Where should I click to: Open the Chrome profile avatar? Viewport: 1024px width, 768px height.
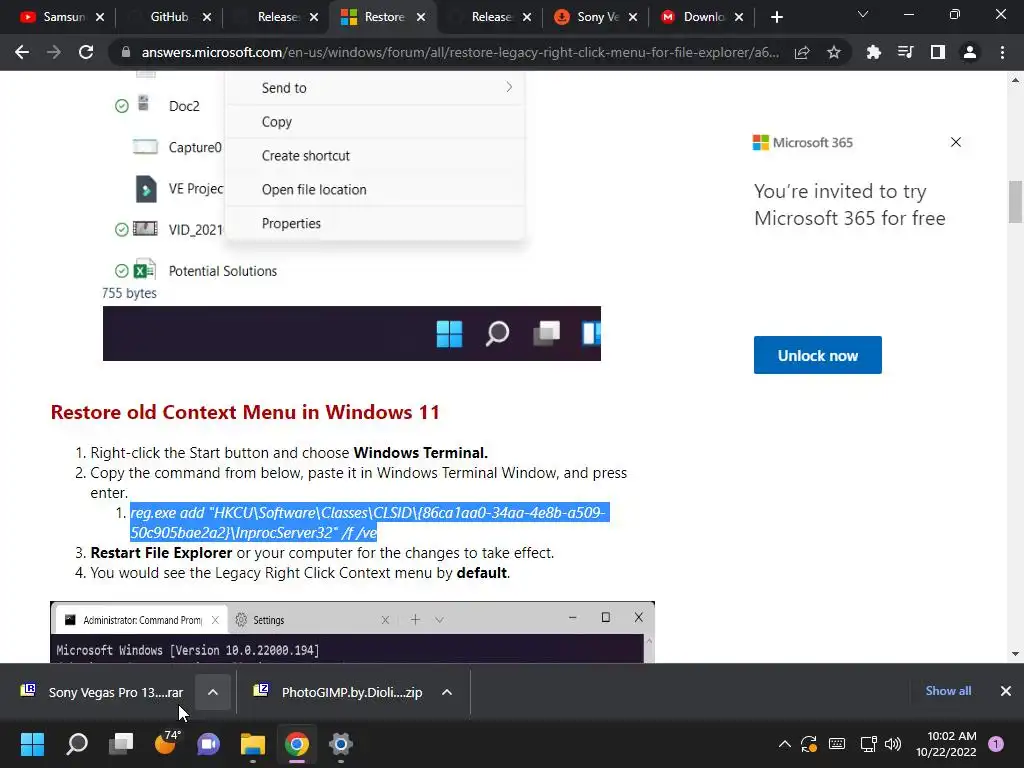(x=970, y=52)
